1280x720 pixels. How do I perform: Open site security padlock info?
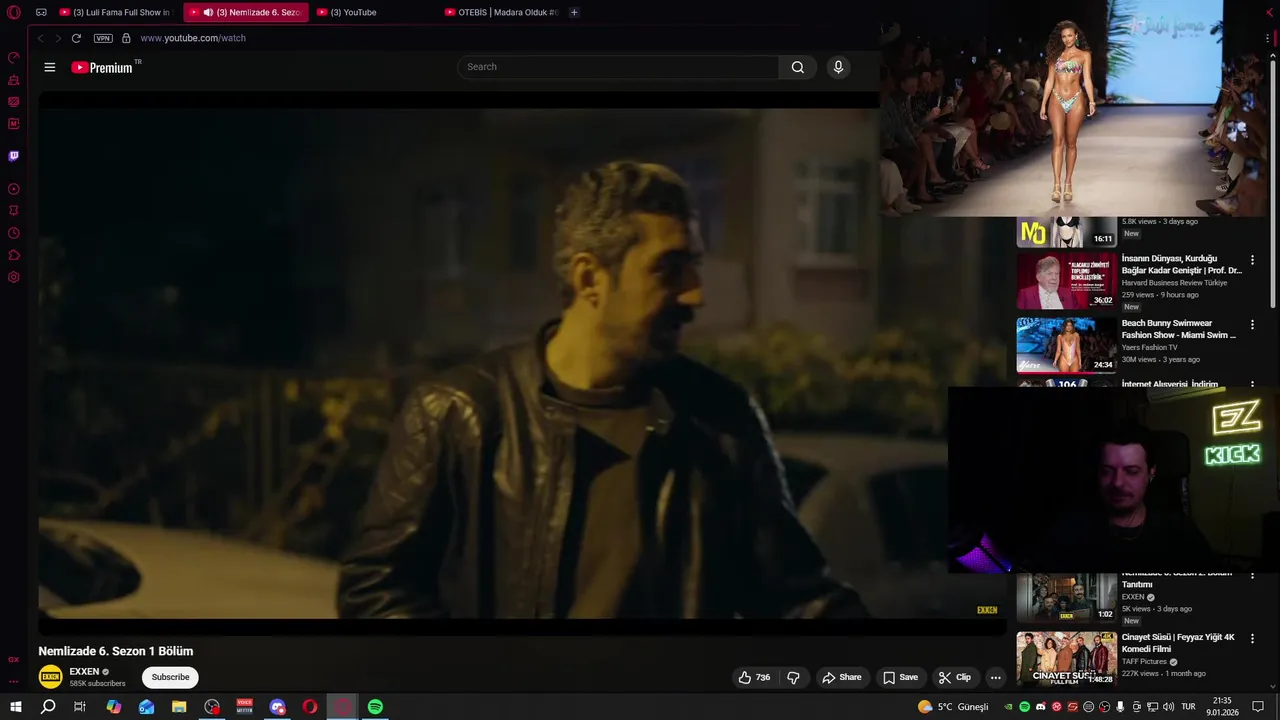(x=126, y=38)
